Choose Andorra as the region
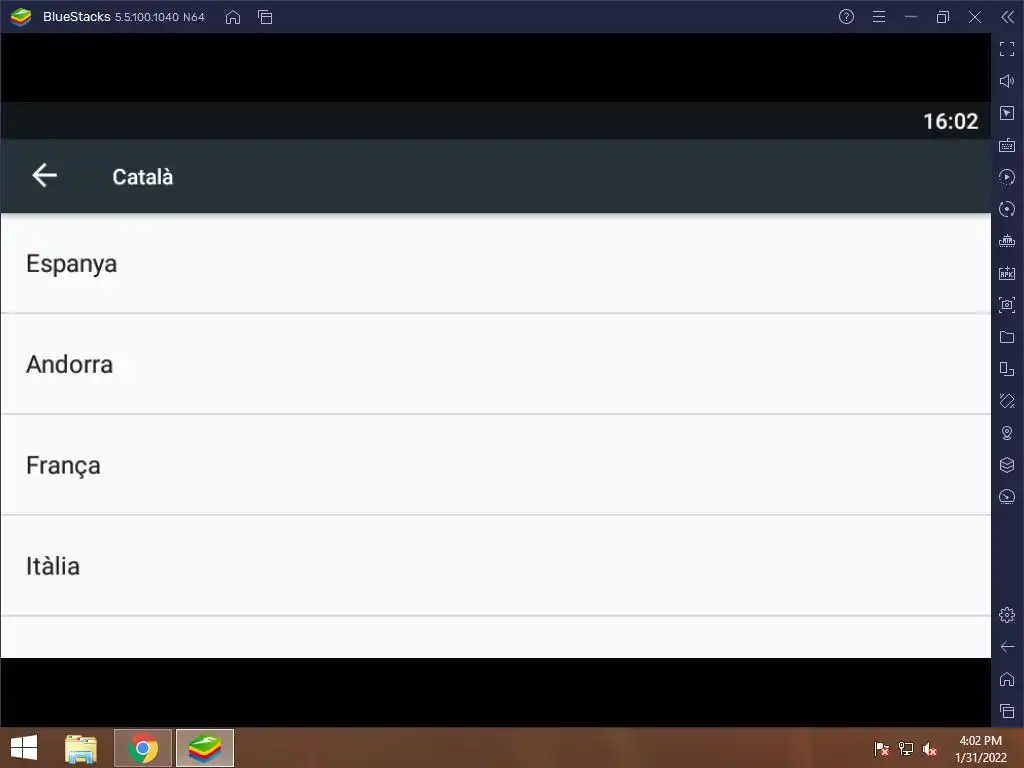The width and height of the screenshot is (1024, 768). [496, 364]
